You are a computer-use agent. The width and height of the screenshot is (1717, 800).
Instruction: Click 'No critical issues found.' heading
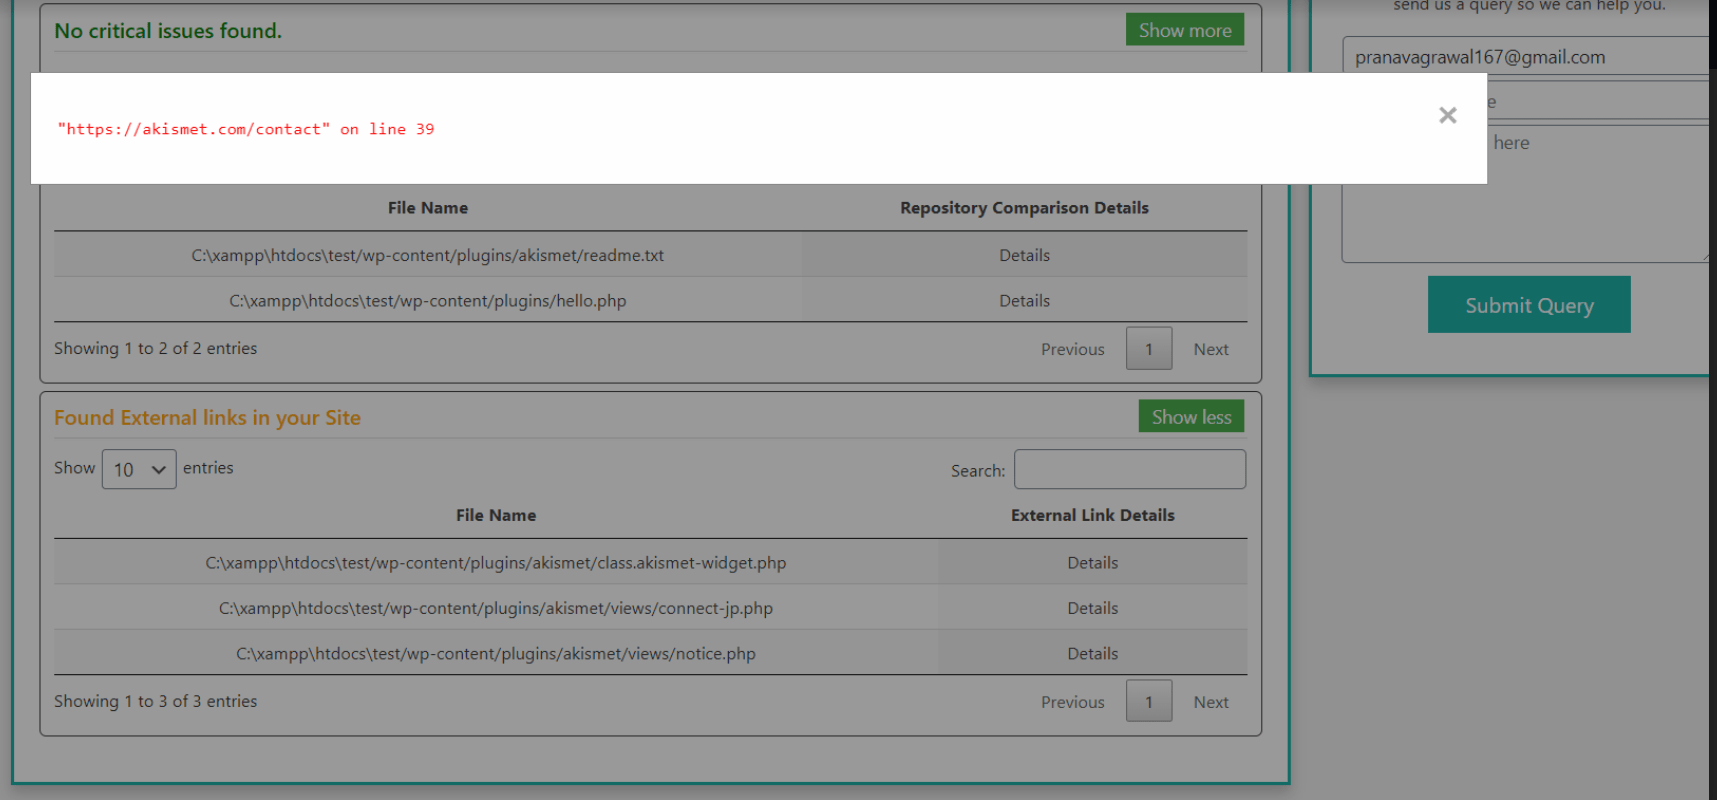pos(168,30)
